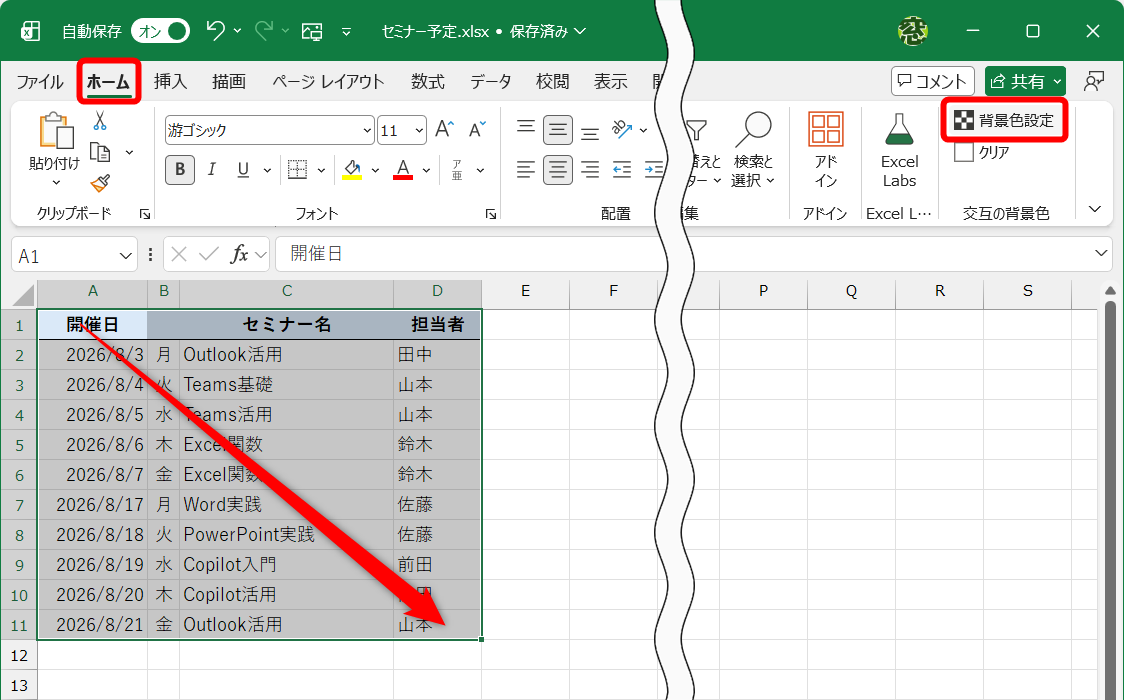Expand the 貼り付け options arrow
Viewport: 1124px width, 700px height.
[x=56, y=182]
